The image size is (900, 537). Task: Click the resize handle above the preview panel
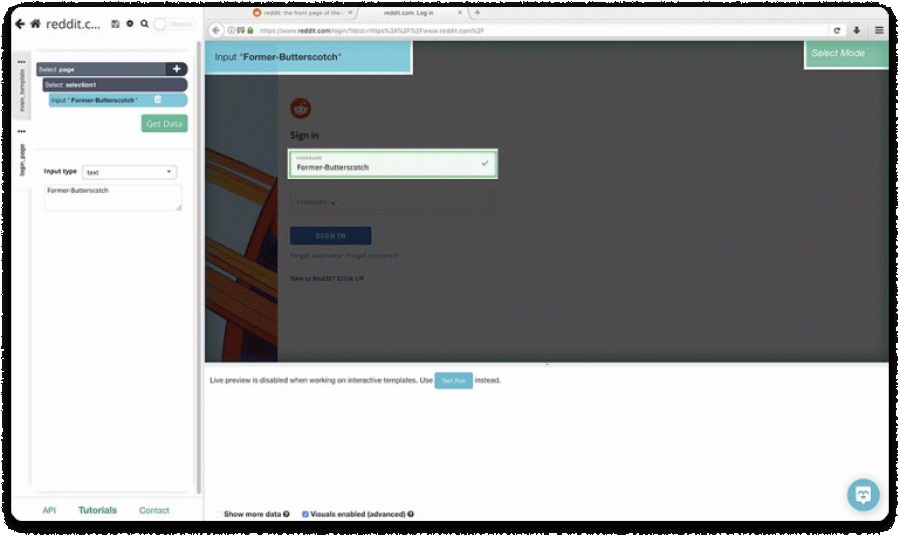pyautogui.click(x=547, y=364)
